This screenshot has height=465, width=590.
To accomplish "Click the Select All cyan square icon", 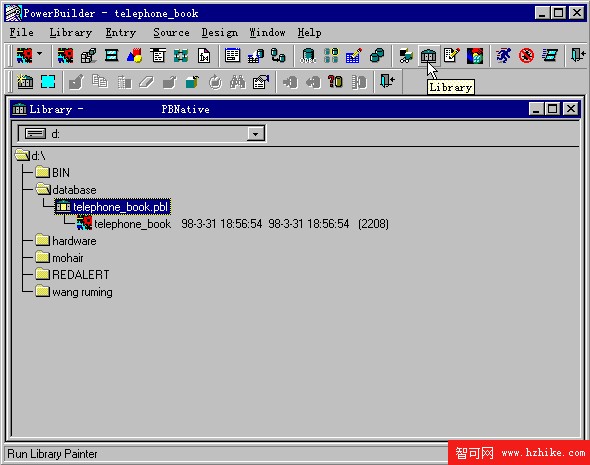I will pos(48,81).
